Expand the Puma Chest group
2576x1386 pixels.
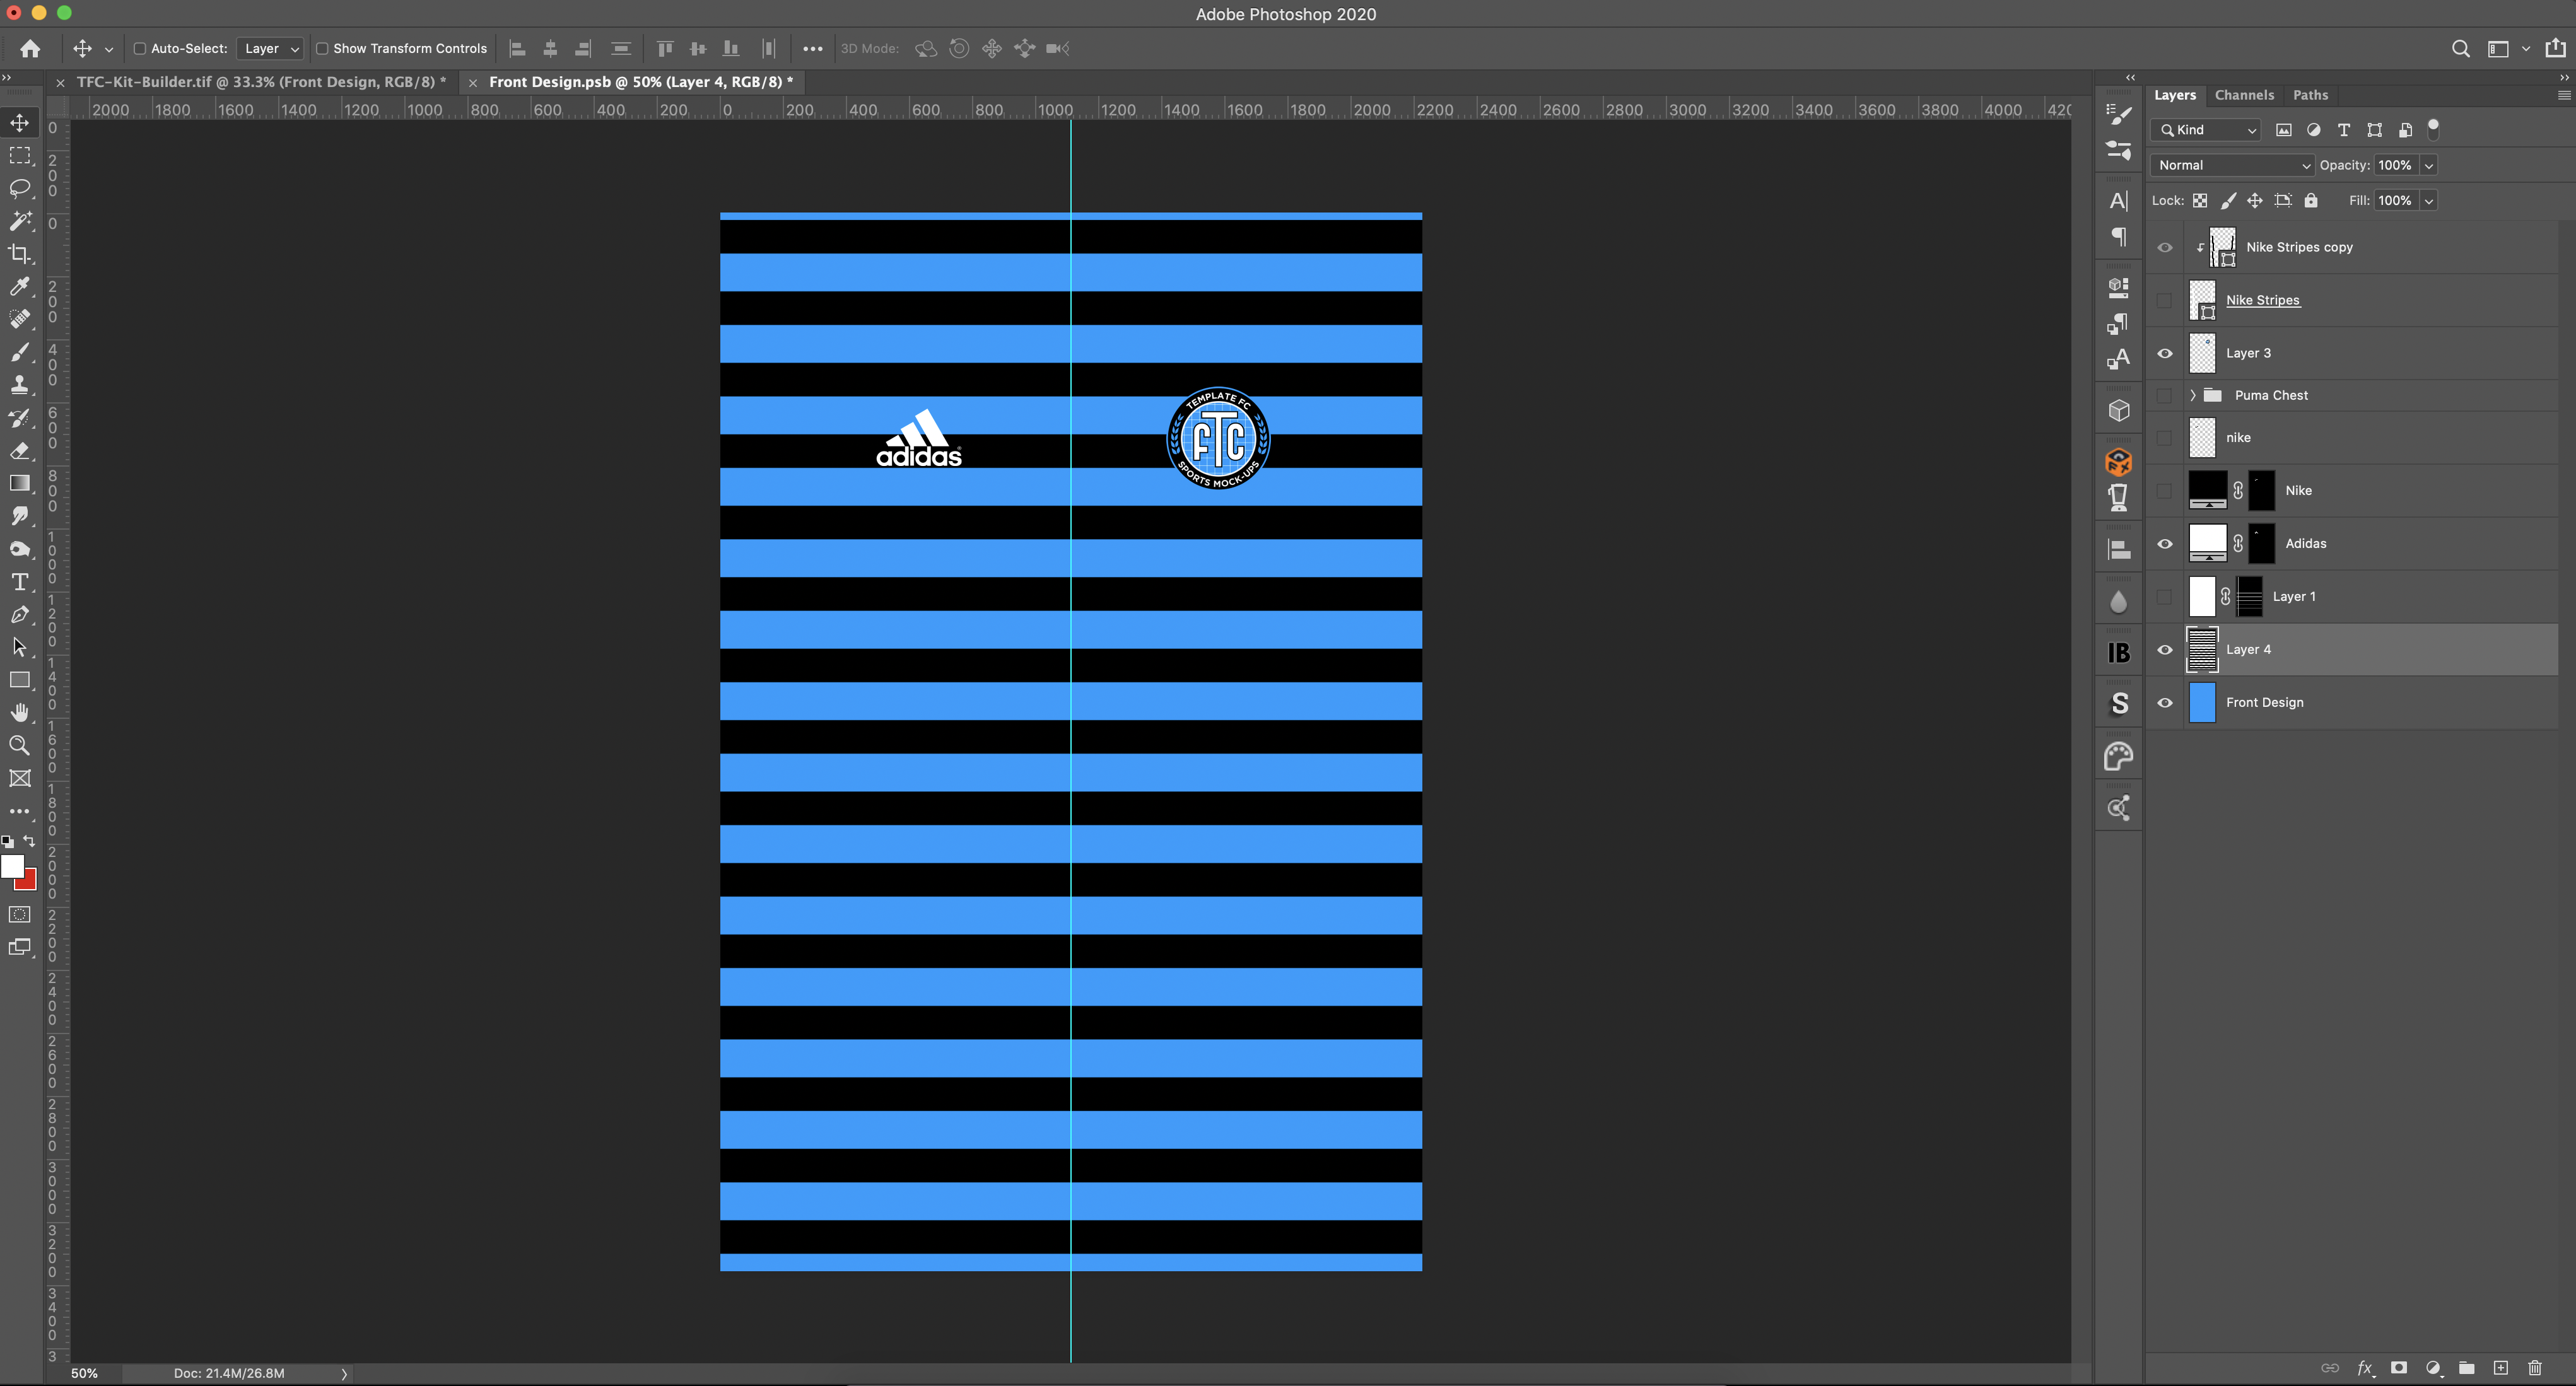tap(2193, 395)
